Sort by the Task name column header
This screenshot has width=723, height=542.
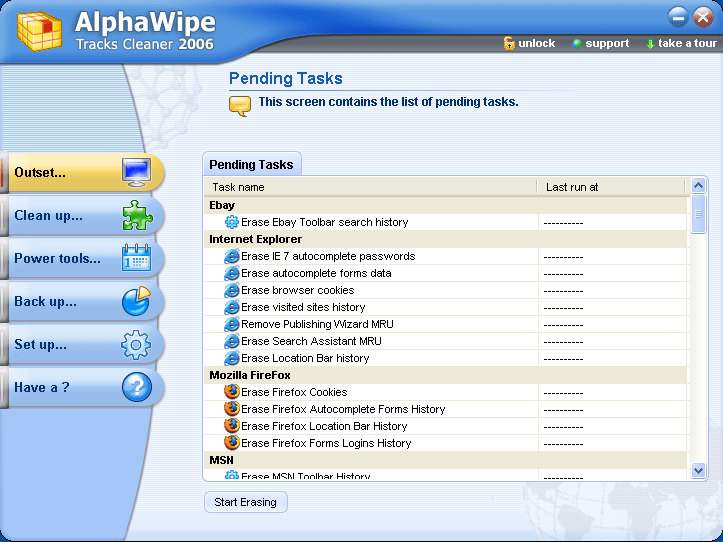coord(370,187)
